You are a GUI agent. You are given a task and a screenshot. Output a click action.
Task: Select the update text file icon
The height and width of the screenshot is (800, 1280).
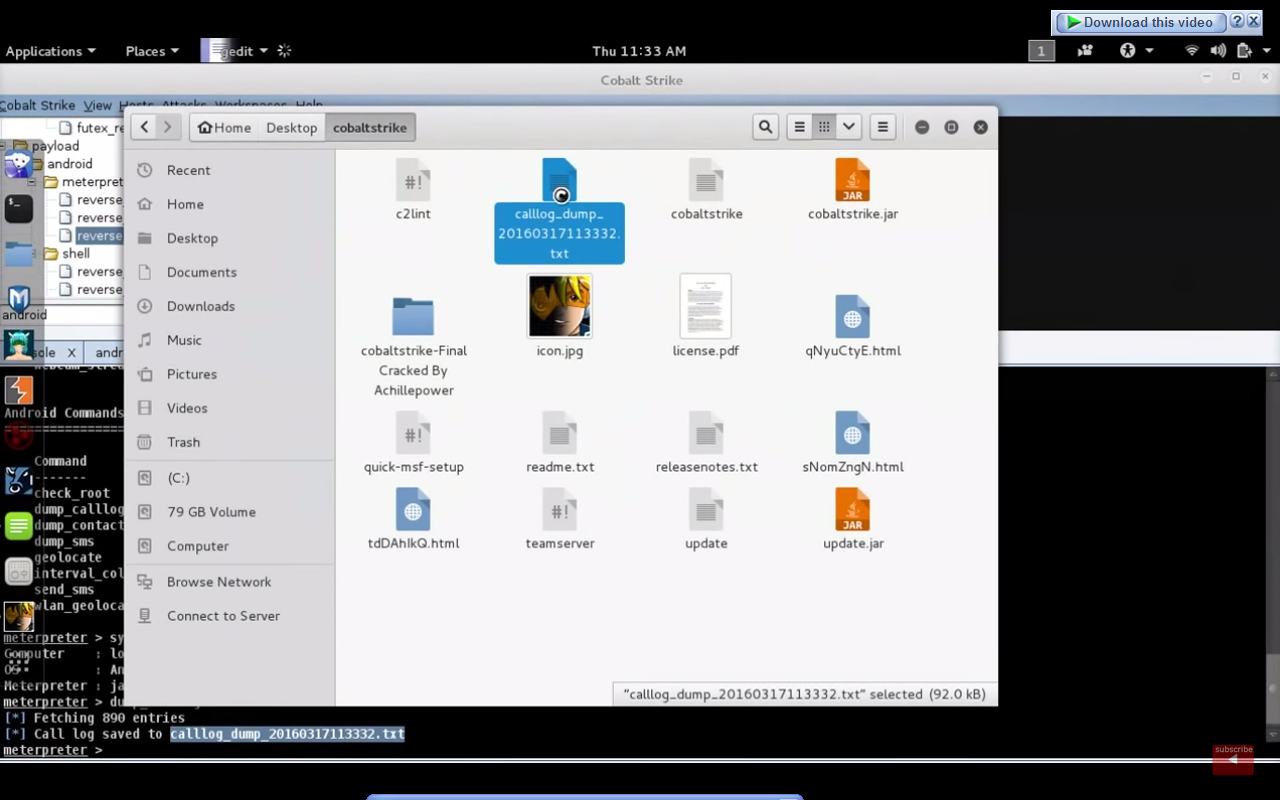pyautogui.click(x=706, y=509)
